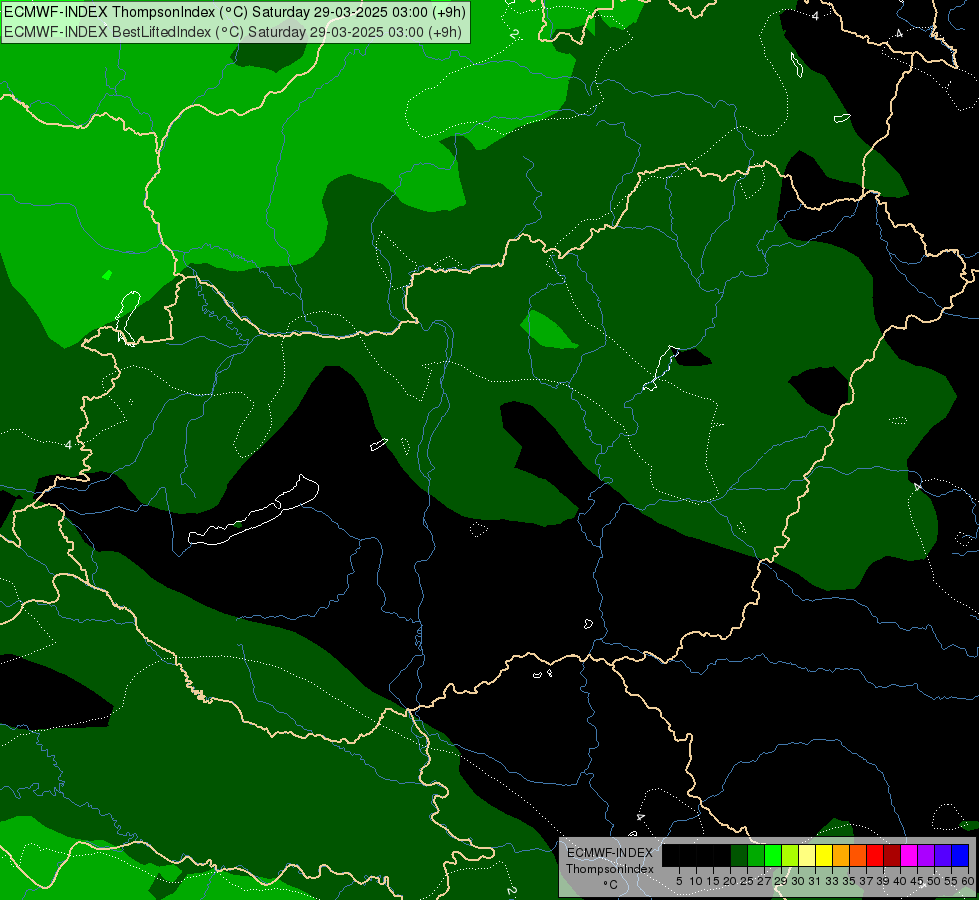The height and width of the screenshot is (900, 979).
Task: Click the legend tick value '40'
Action: 900,881
